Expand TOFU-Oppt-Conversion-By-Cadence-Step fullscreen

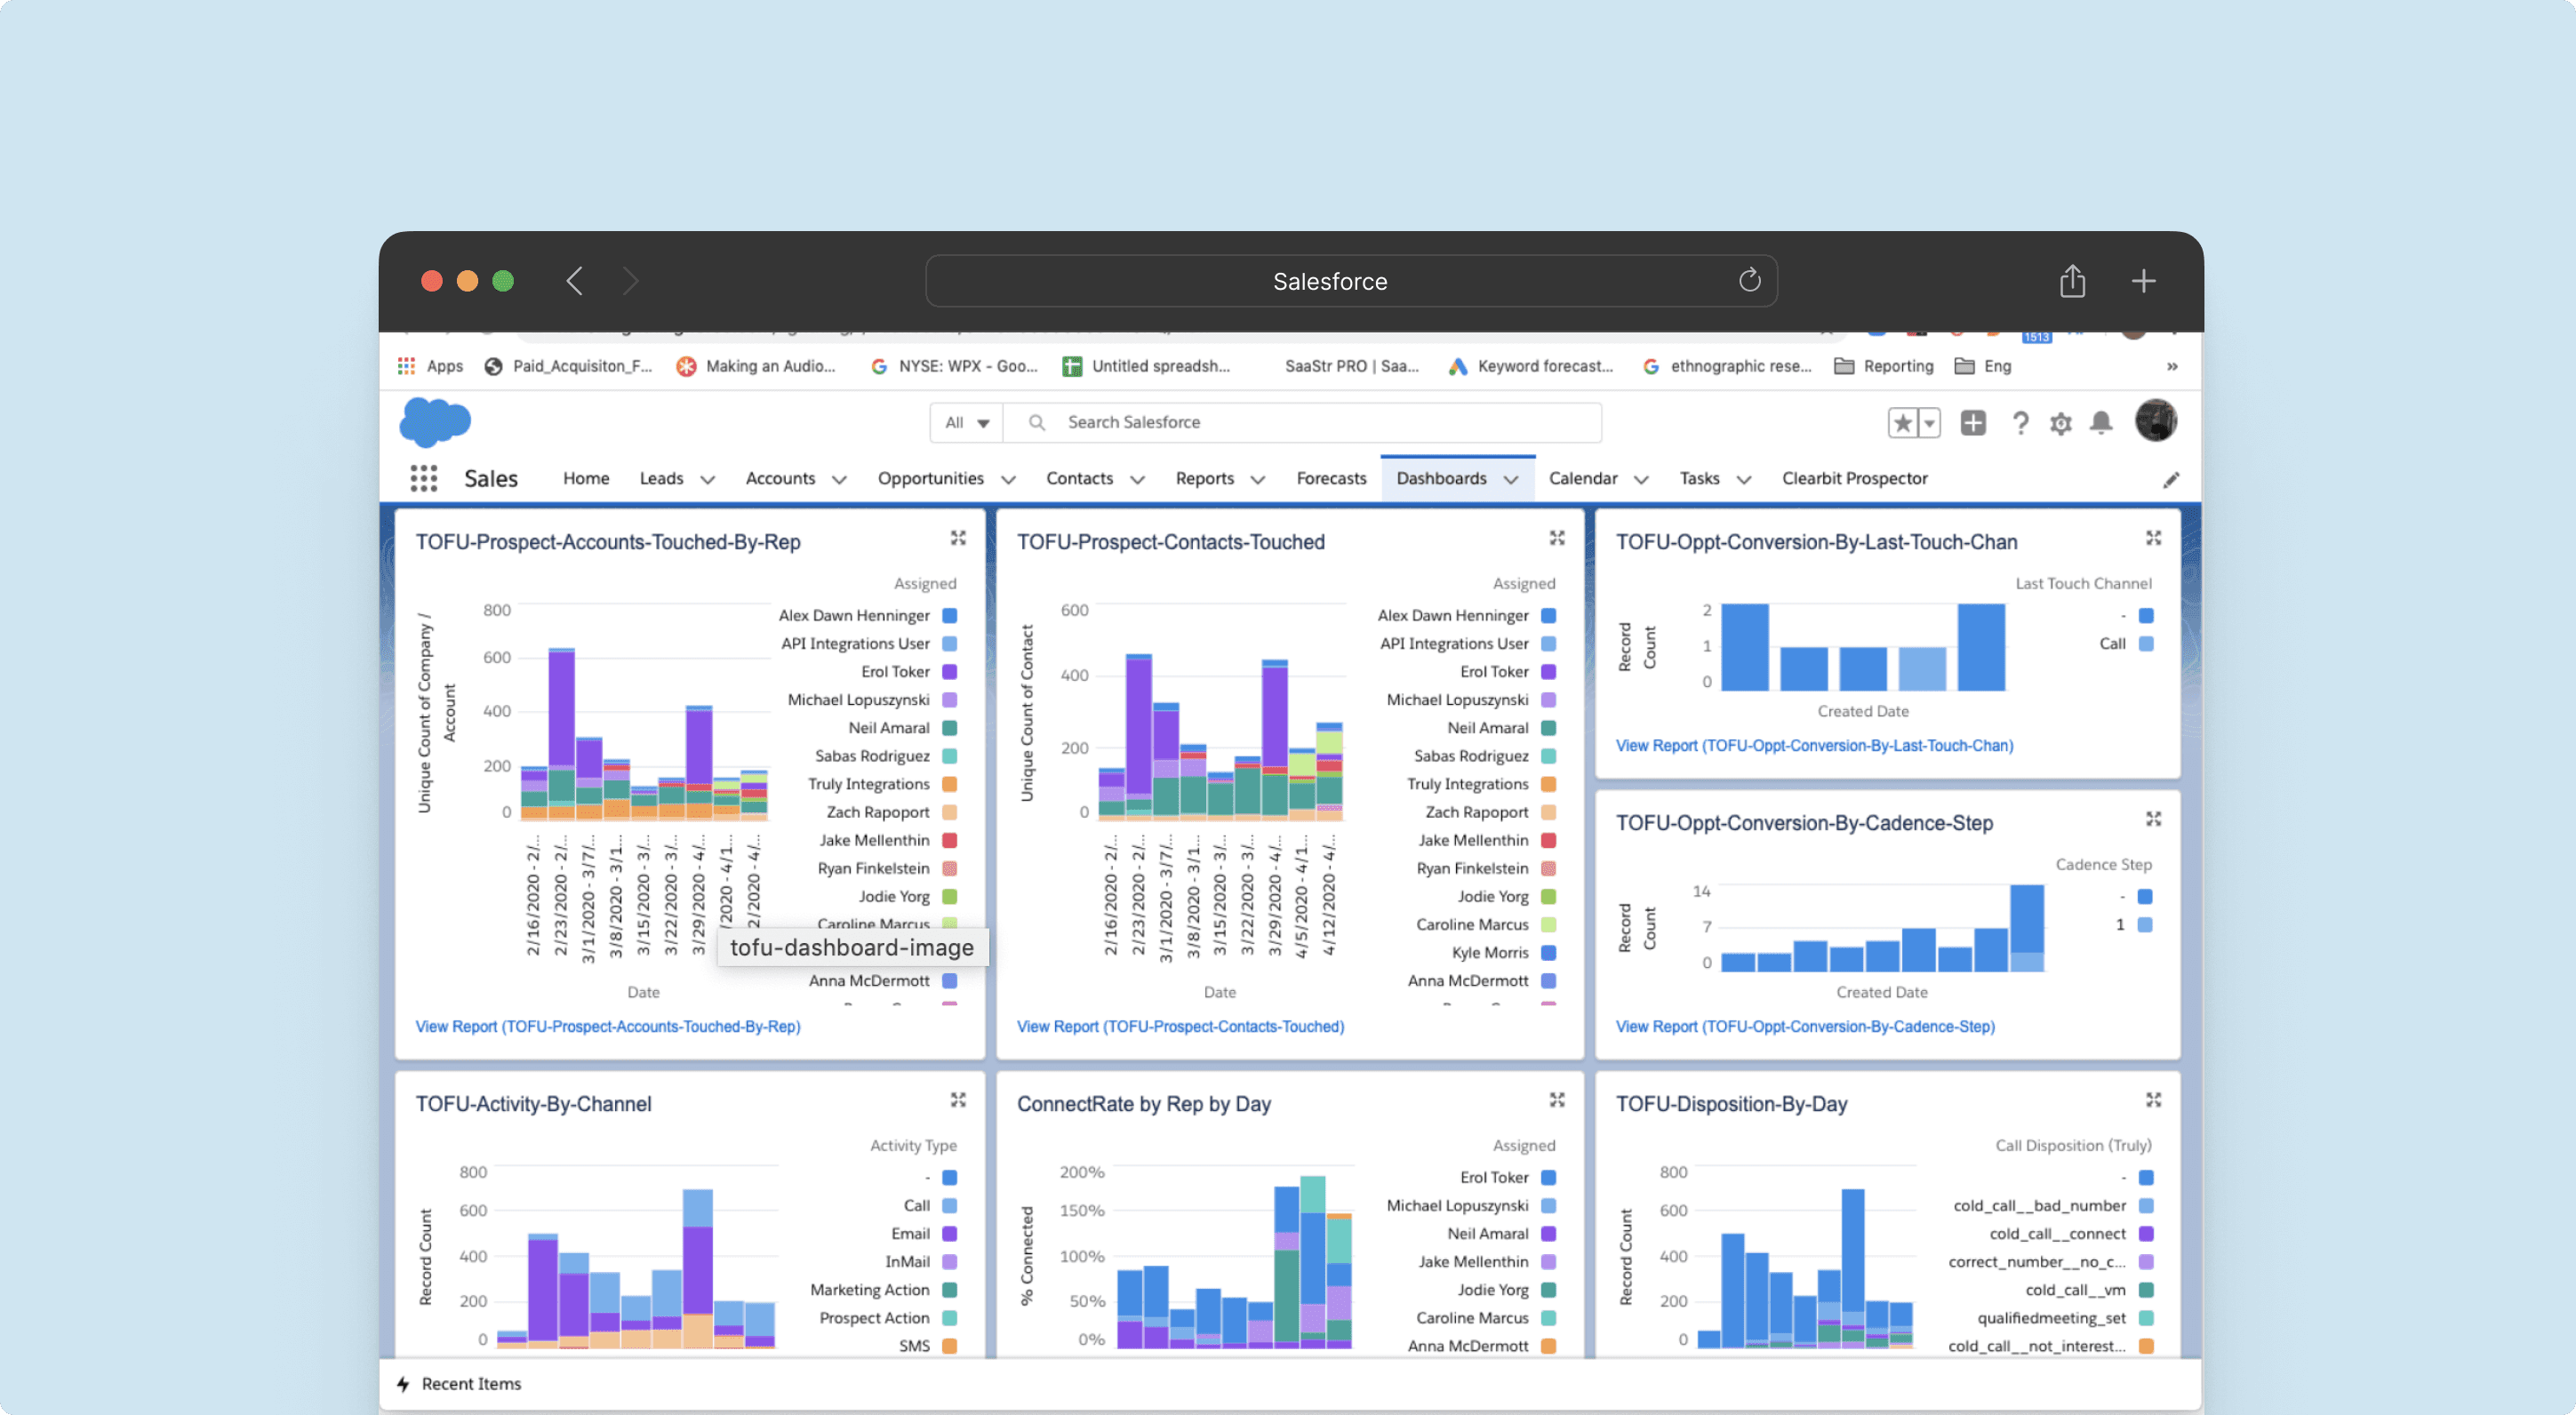(2155, 819)
